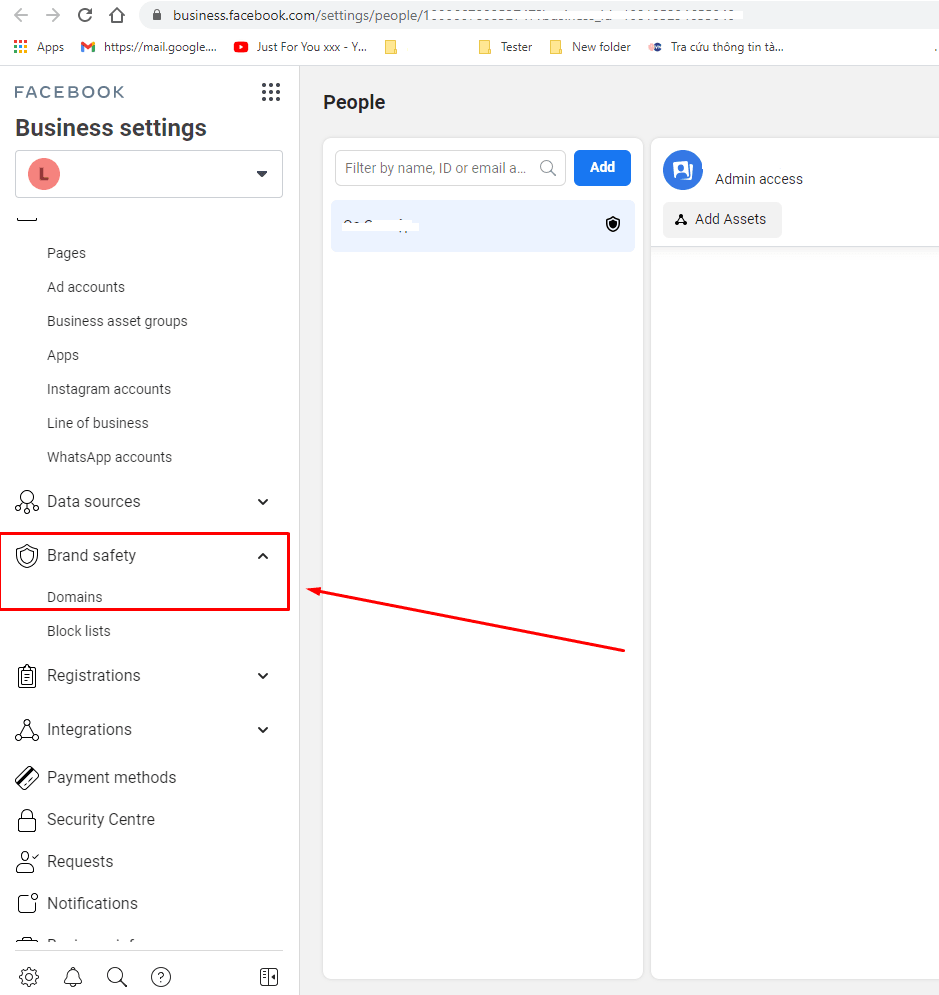Open Line of business
939x995 pixels.
(98, 423)
